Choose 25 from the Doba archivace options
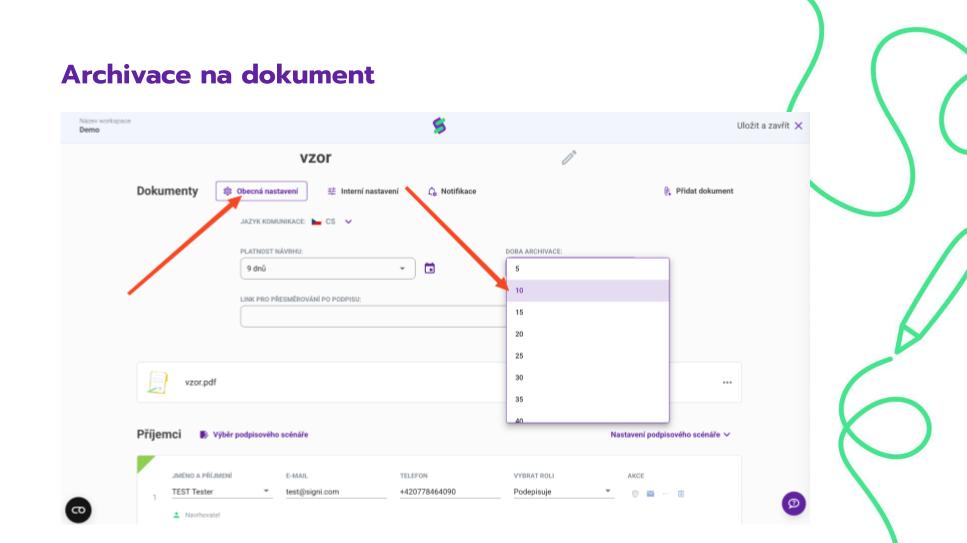 pyautogui.click(x=587, y=356)
